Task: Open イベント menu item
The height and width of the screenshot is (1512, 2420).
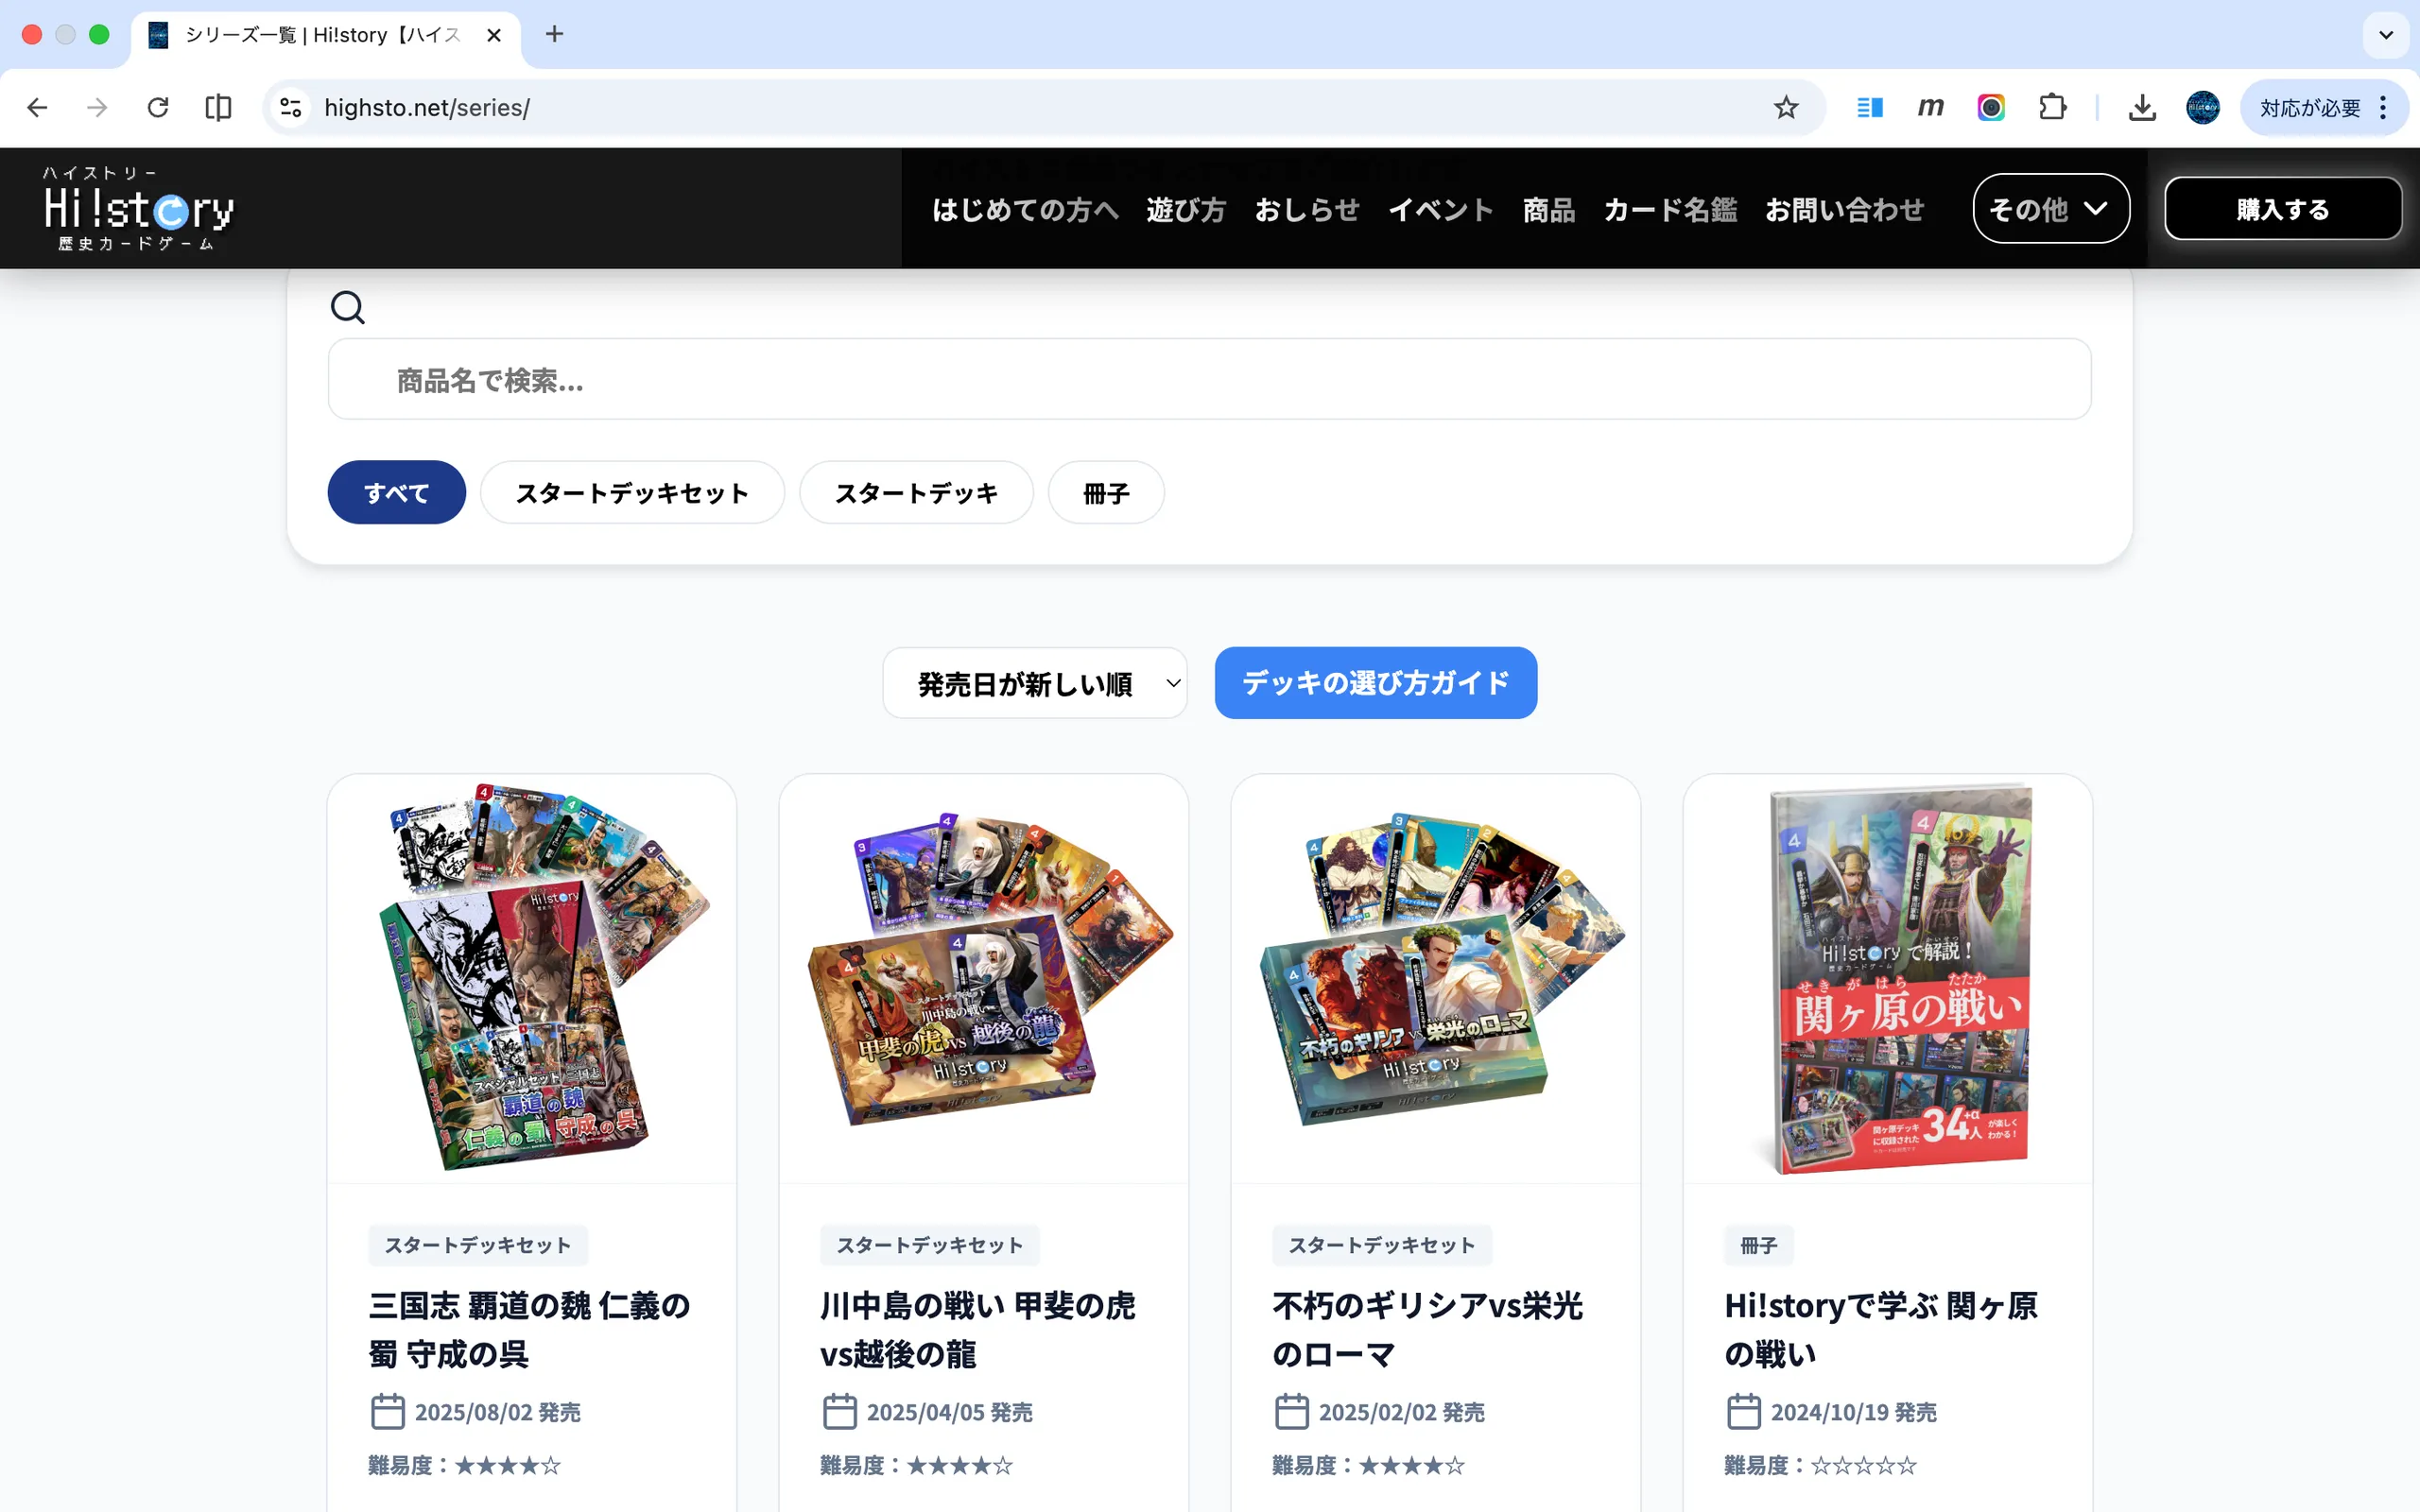Action: [1441, 209]
